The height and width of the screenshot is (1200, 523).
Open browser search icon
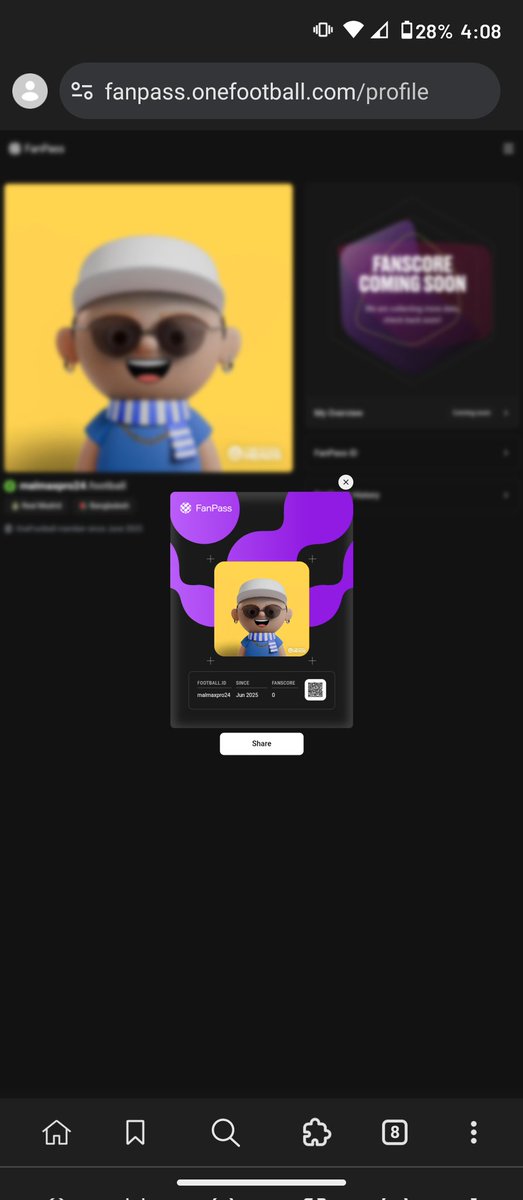[226, 1132]
